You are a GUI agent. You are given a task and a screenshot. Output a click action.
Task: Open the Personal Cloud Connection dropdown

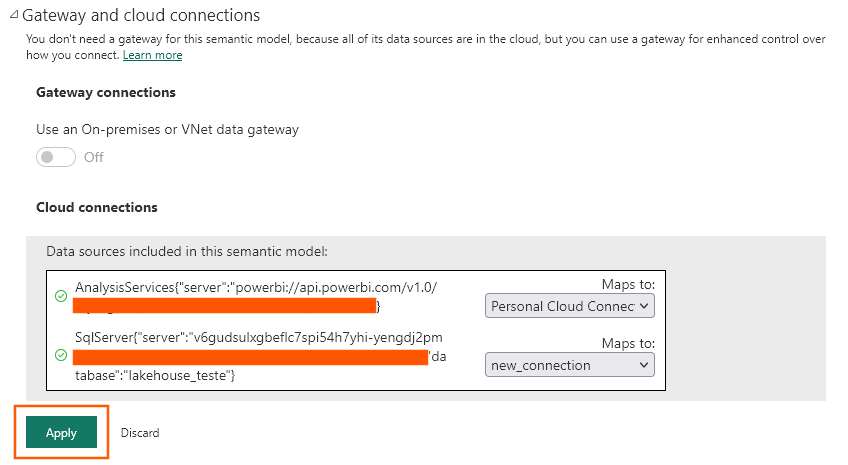coord(569,306)
